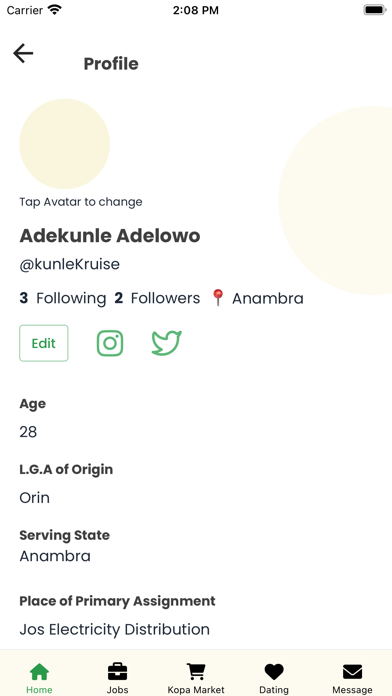
Task: Tap the Message envelope icon
Action: click(352, 672)
